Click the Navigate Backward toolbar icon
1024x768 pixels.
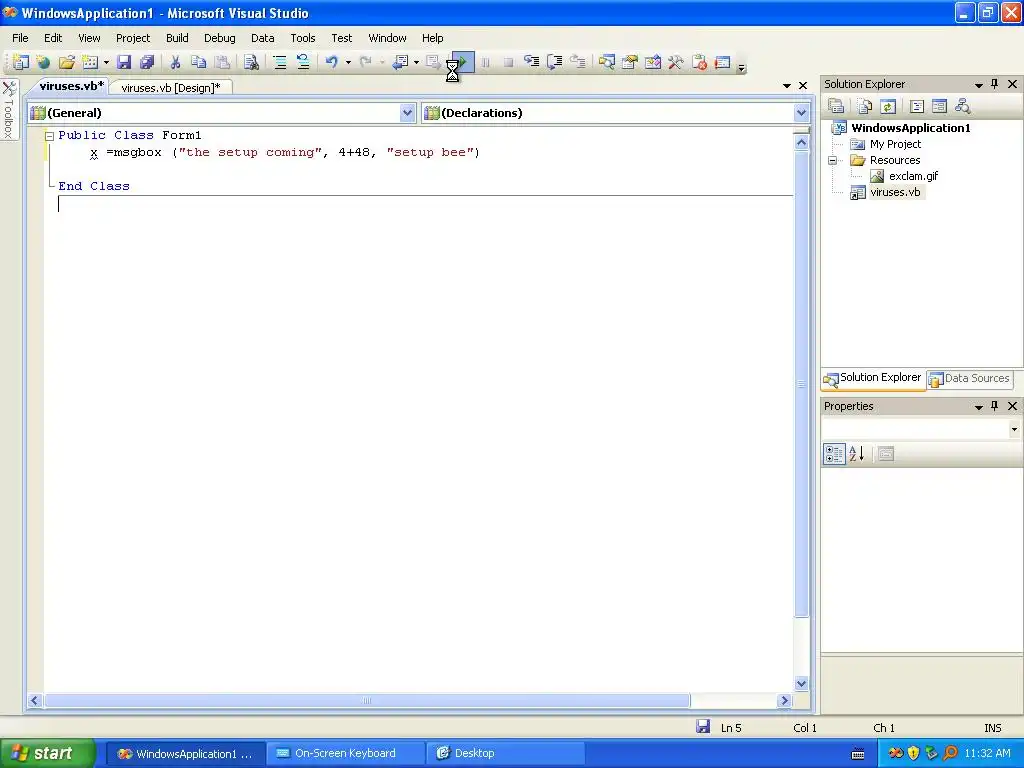(x=400, y=62)
